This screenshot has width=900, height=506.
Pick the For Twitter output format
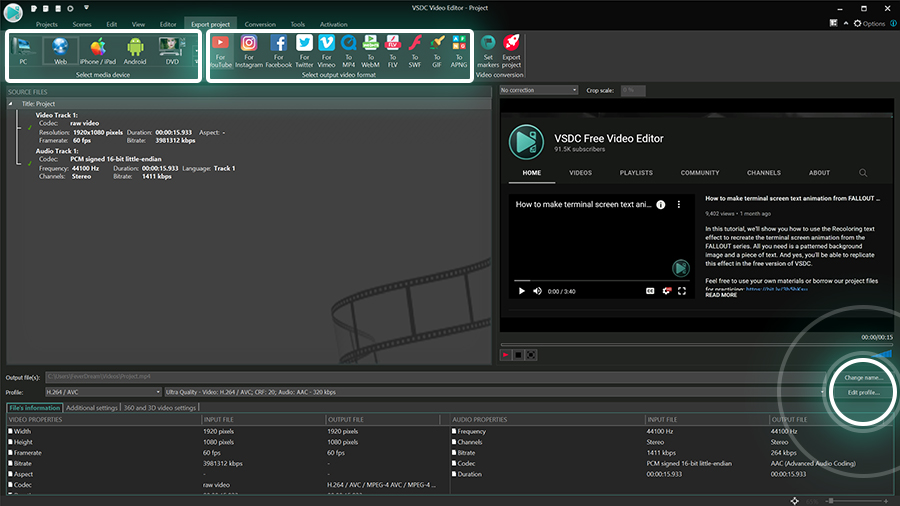click(304, 51)
